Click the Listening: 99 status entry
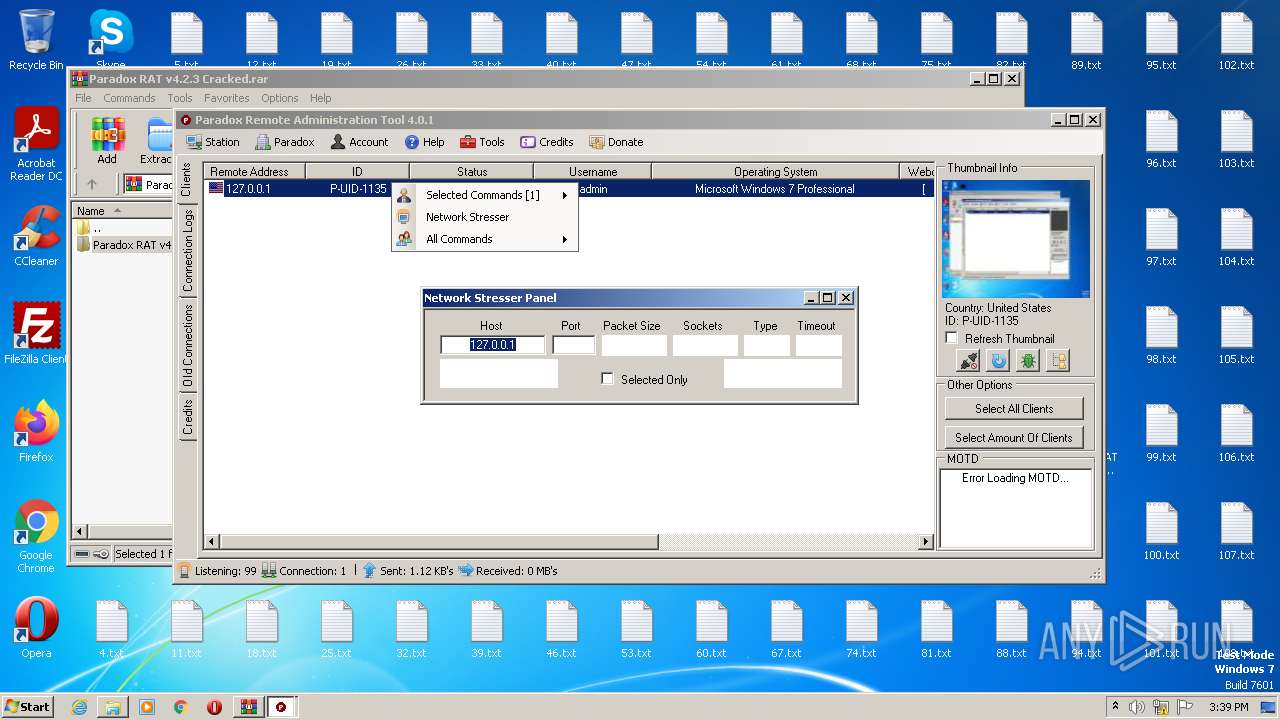1280x720 pixels. [x=217, y=571]
